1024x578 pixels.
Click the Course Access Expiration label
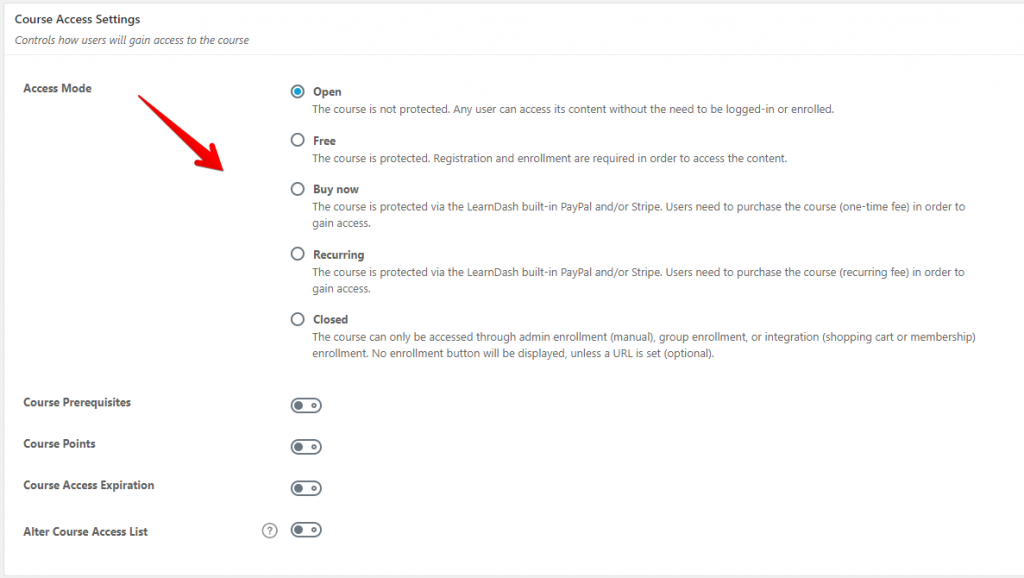coord(89,485)
